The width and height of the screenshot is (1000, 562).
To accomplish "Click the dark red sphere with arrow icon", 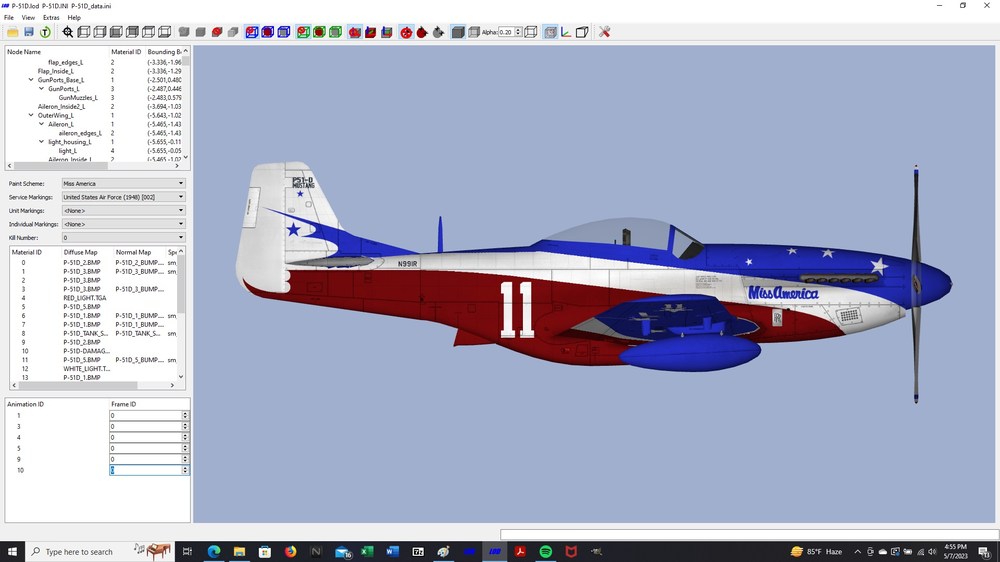I will (x=422, y=32).
